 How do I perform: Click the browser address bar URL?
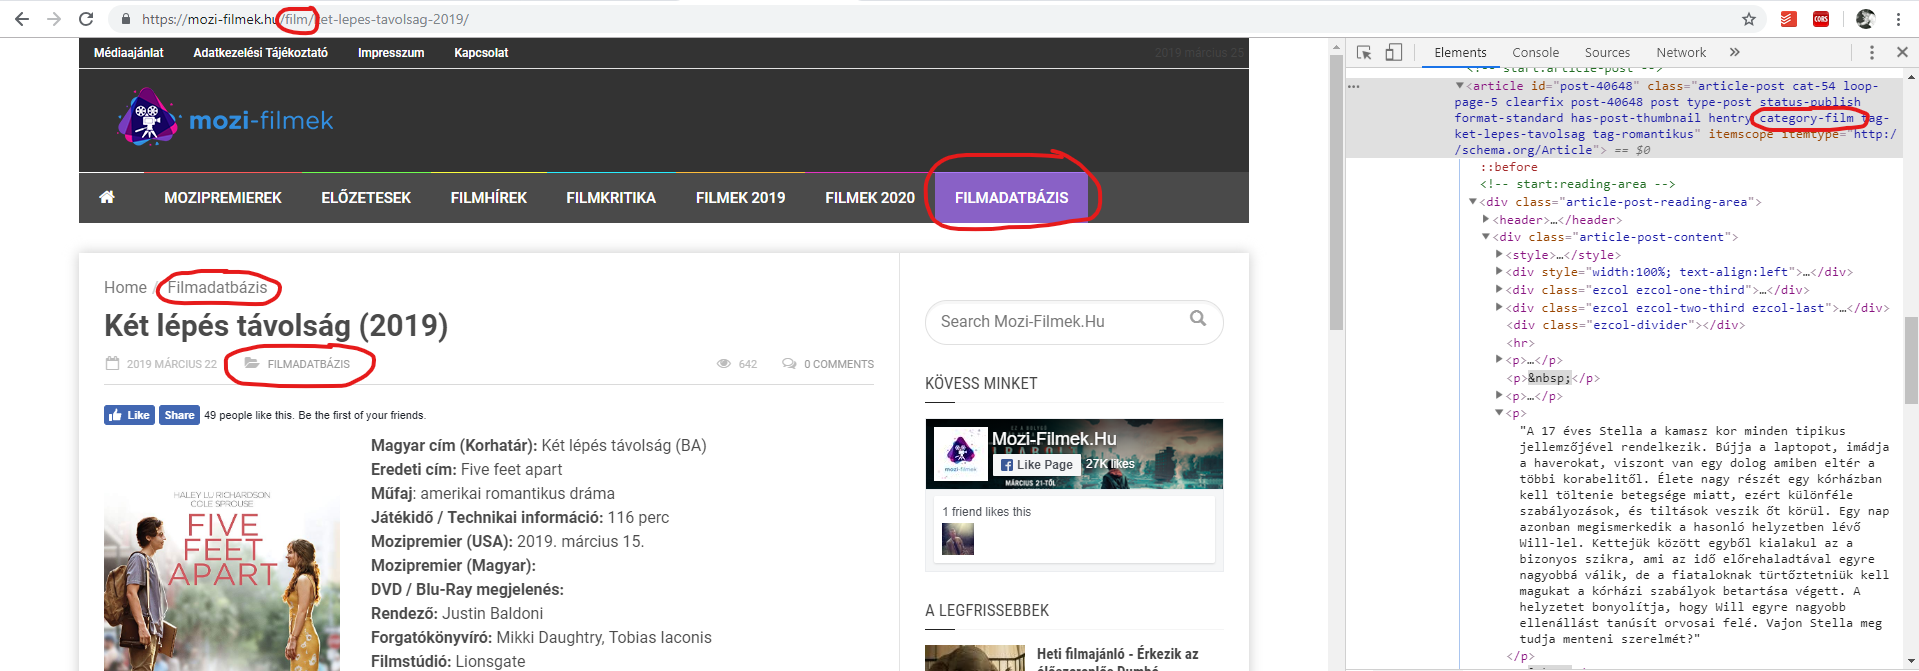coord(305,19)
